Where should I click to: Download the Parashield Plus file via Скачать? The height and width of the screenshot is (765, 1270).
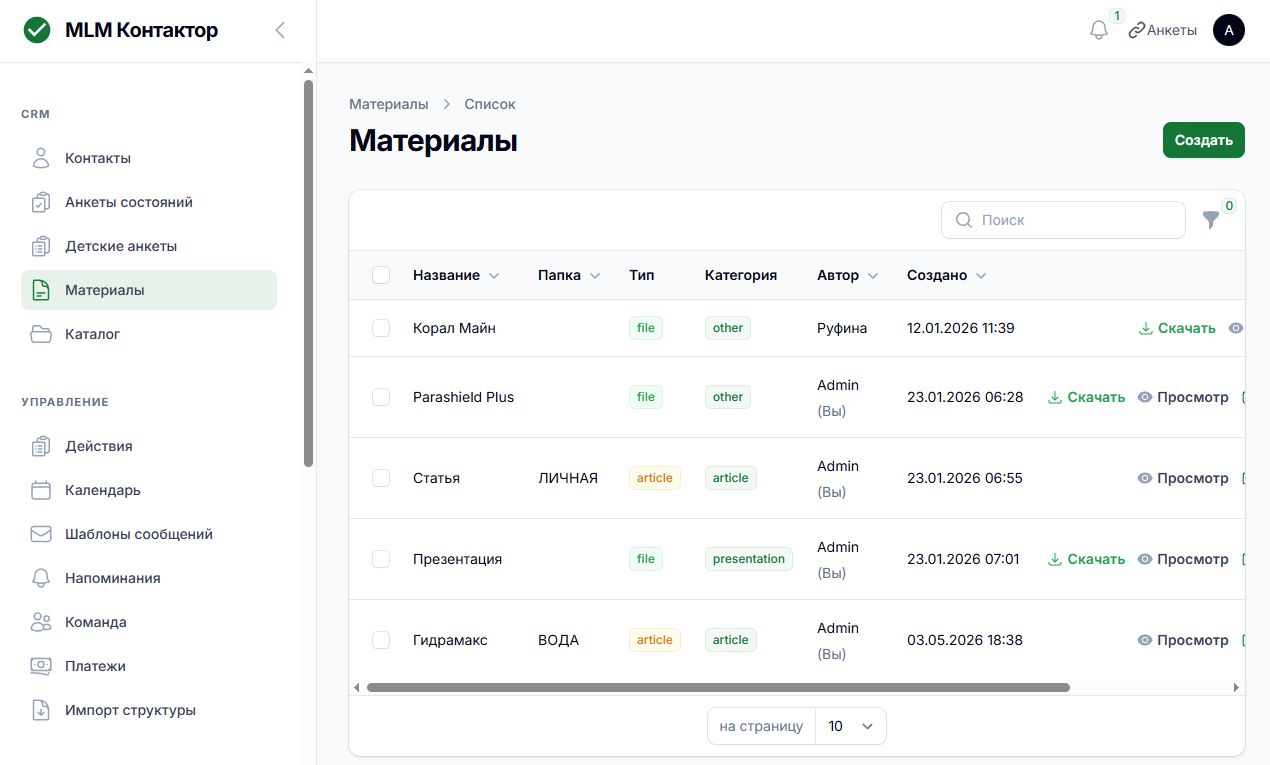pyautogui.click(x=1087, y=397)
